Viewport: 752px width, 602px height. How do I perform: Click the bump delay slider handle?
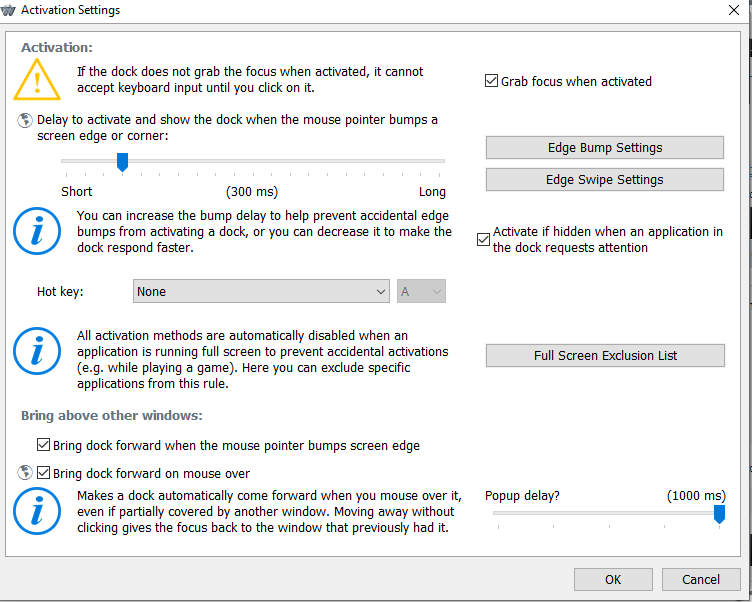point(122,162)
